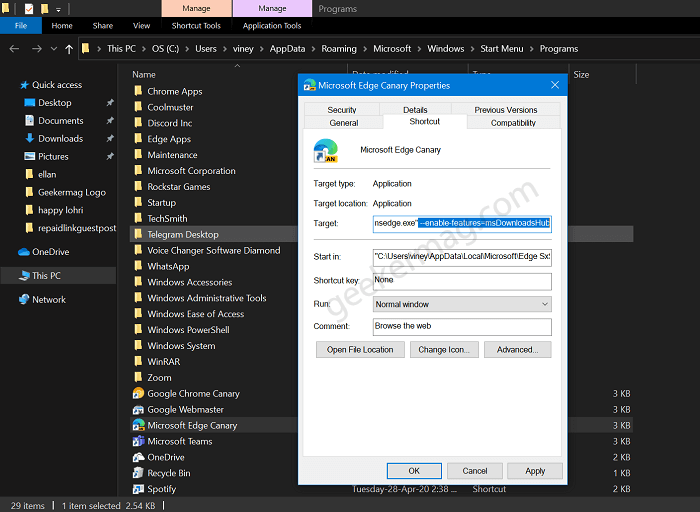This screenshot has height=512, width=700.
Task: Confirm with the OK button
Action: [x=414, y=470]
